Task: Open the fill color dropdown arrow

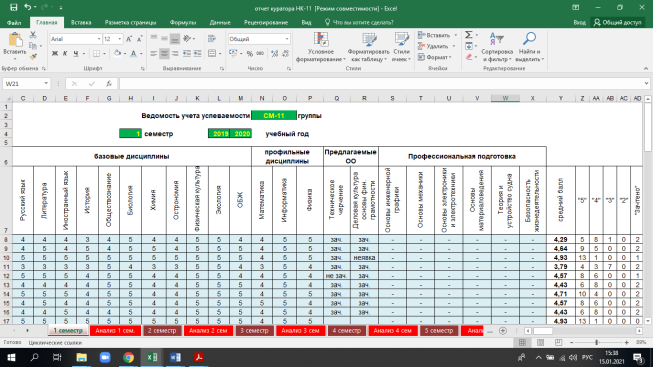Action: click(125, 53)
